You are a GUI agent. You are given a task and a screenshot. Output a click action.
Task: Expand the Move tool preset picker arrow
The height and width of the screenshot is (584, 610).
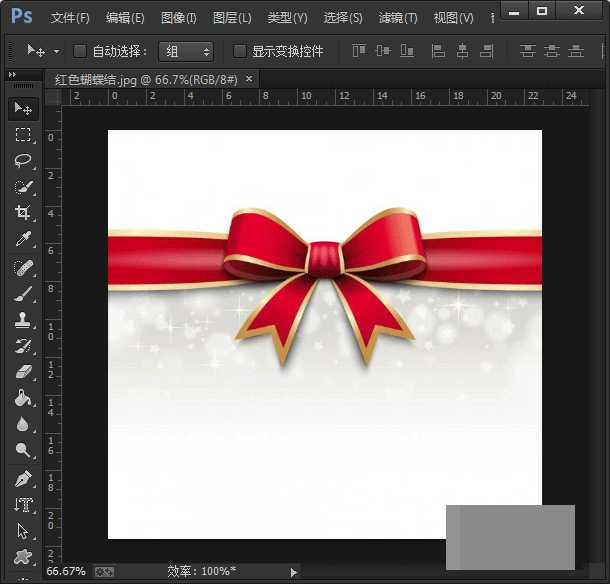pos(57,51)
